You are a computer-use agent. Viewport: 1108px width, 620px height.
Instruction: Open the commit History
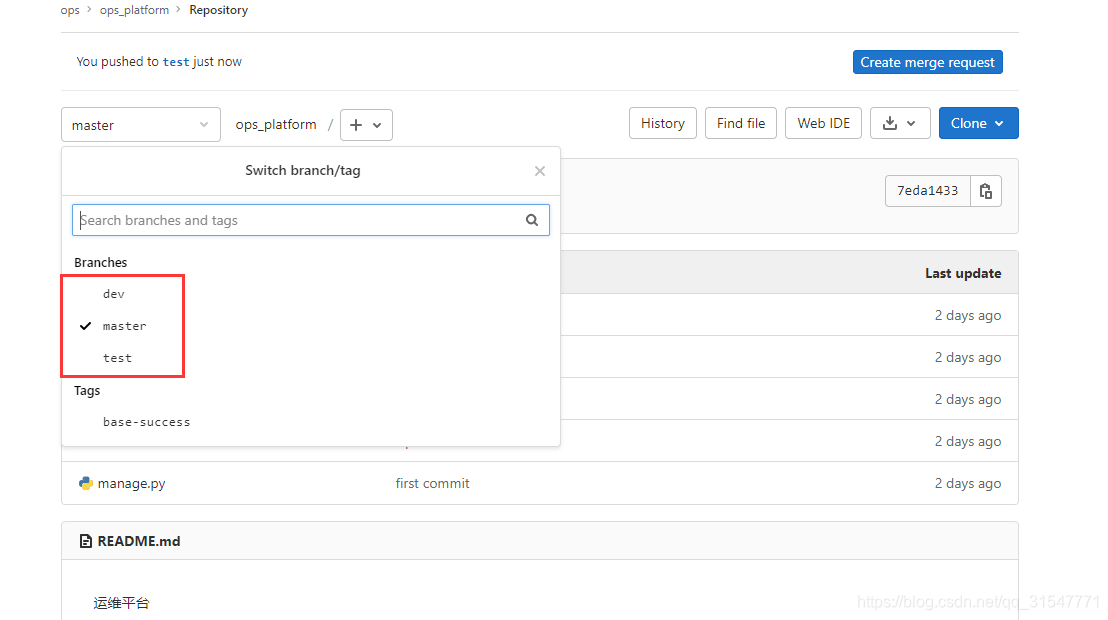pos(662,123)
